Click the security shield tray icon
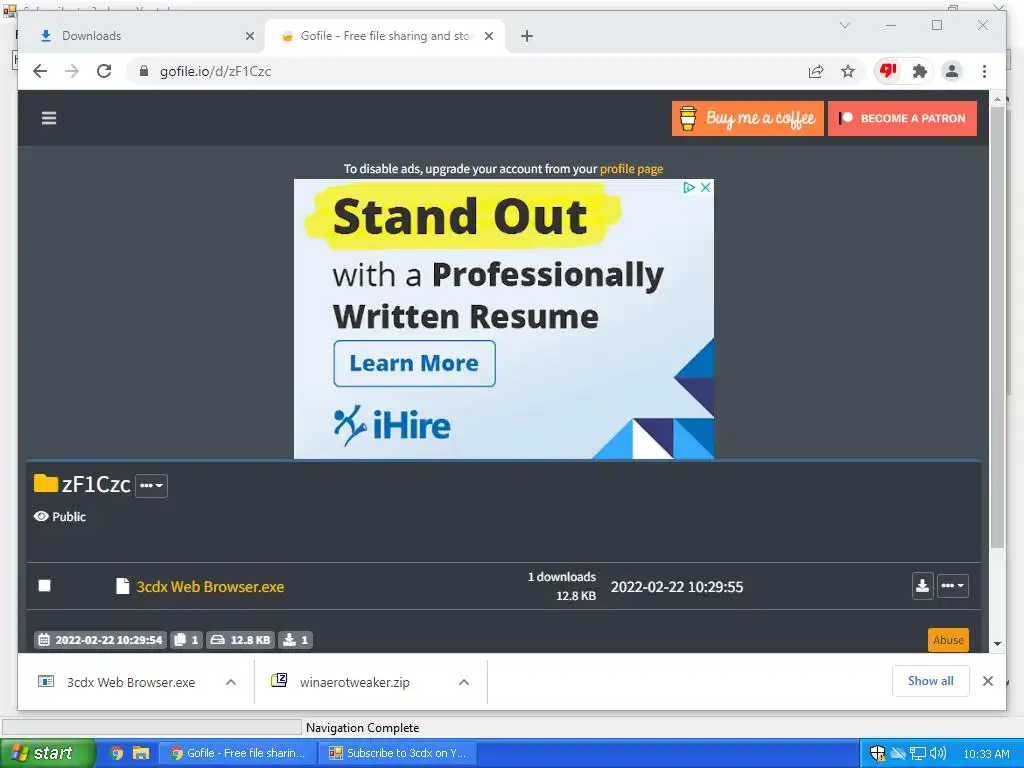Viewport: 1024px width, 768px height. pyautogui.click(x=878, y=753)
